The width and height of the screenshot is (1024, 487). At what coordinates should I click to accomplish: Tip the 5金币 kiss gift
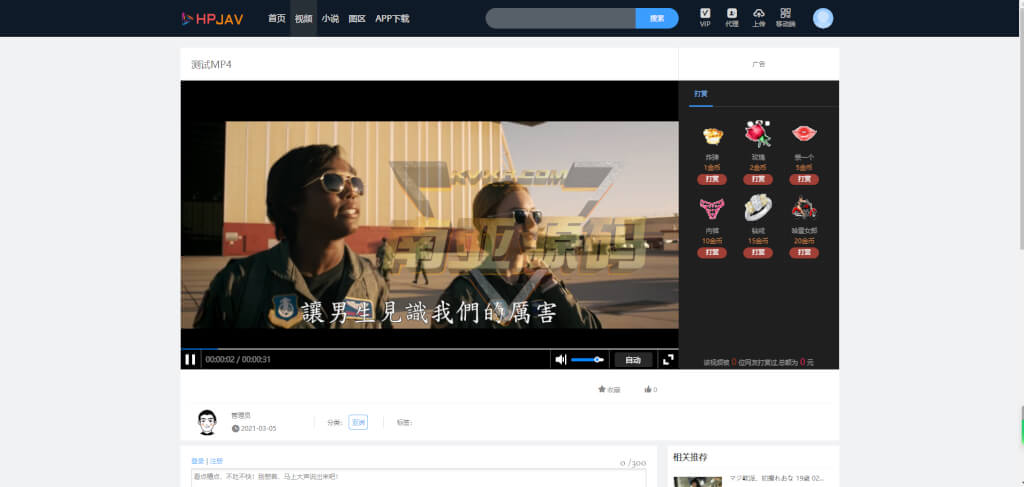804,179
